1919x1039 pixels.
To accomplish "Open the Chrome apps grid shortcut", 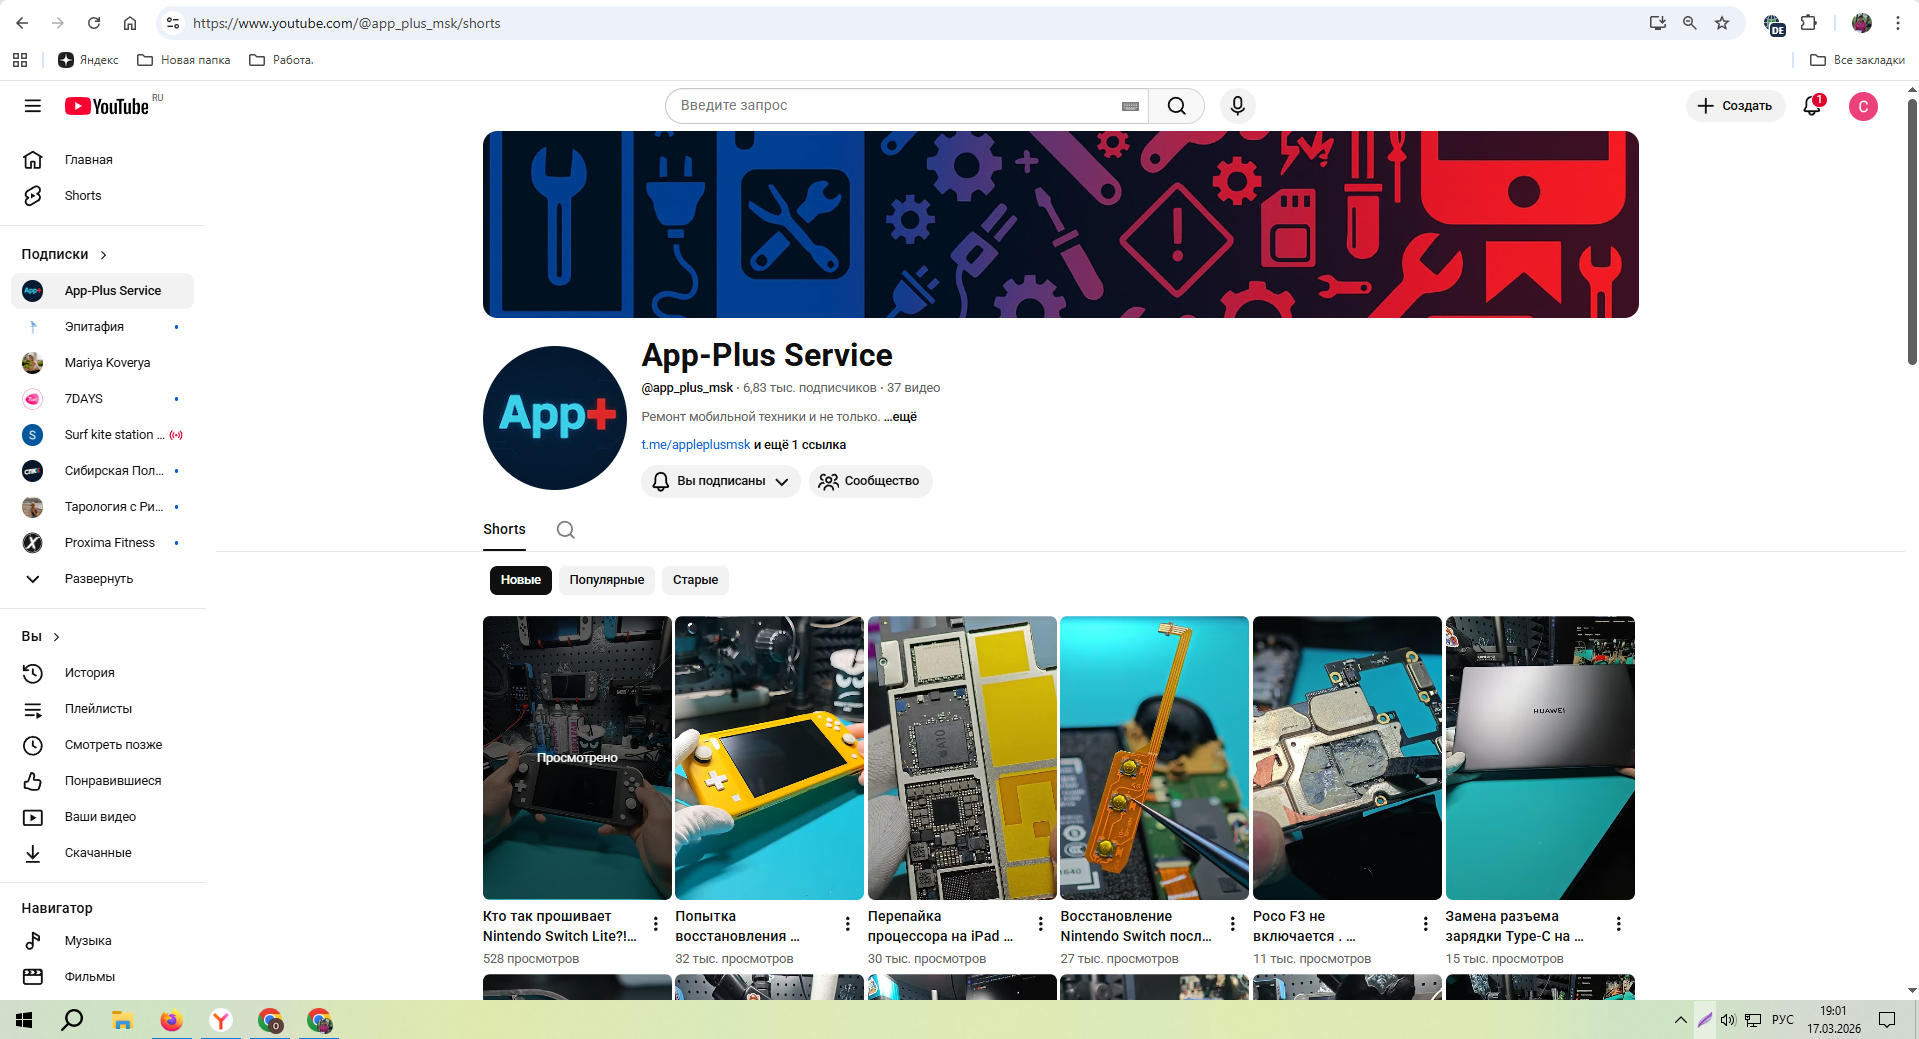I will [x=20, y=60].
